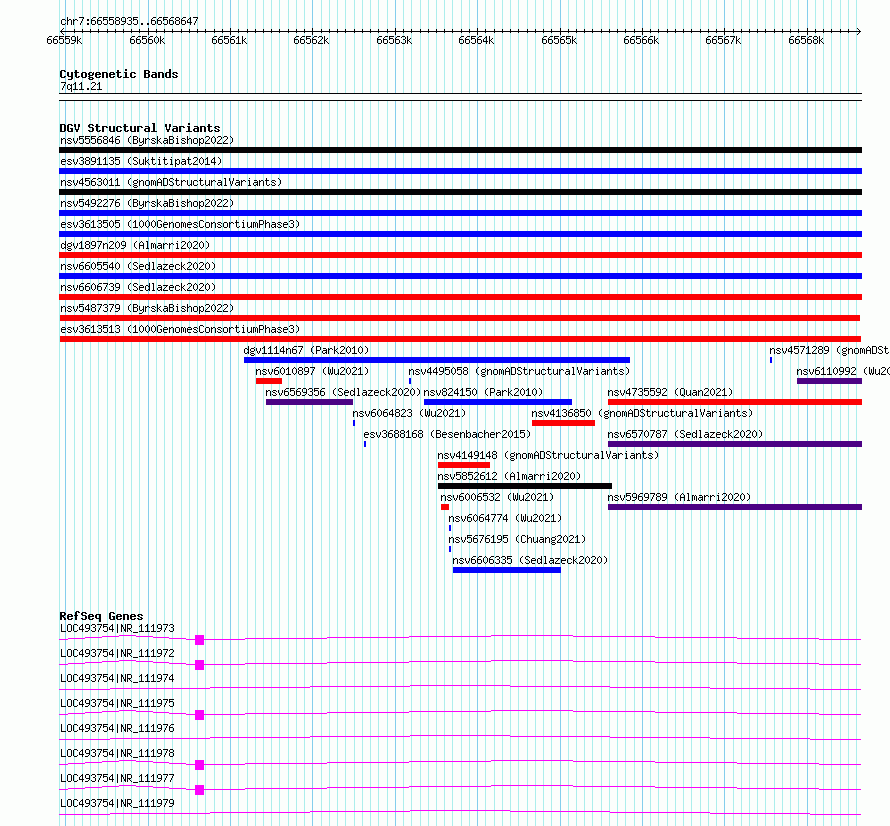890x826 pixels.
Task: Click blue bar under nsv6606335 (Sedlazeck2020)
Action: 507,570
